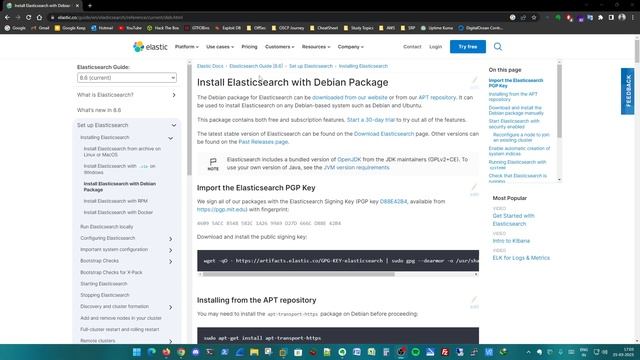This screenshot has width=640, height=360.
Task: Click the Try free button
Action: pos(468,47)
